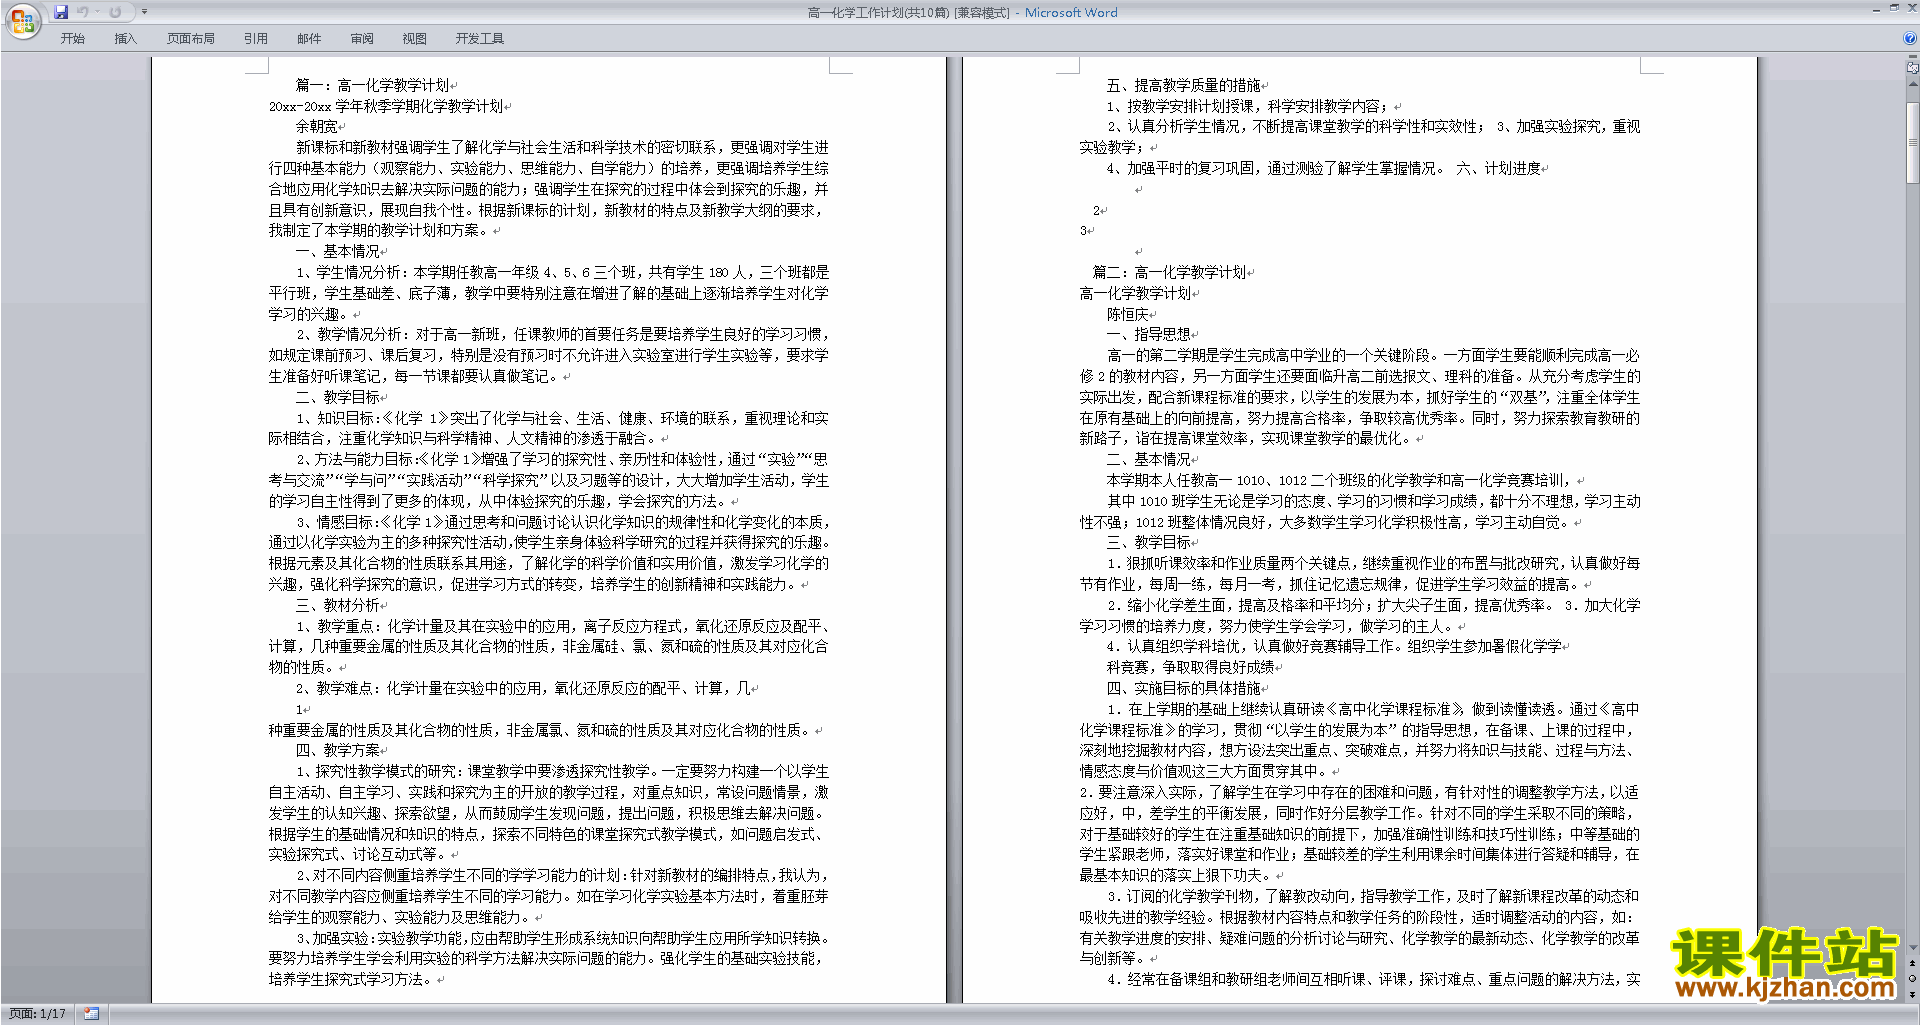Open the 开发工具 tab
1920x1025 pixels.
pyautogui.click(x=480, y=38)
